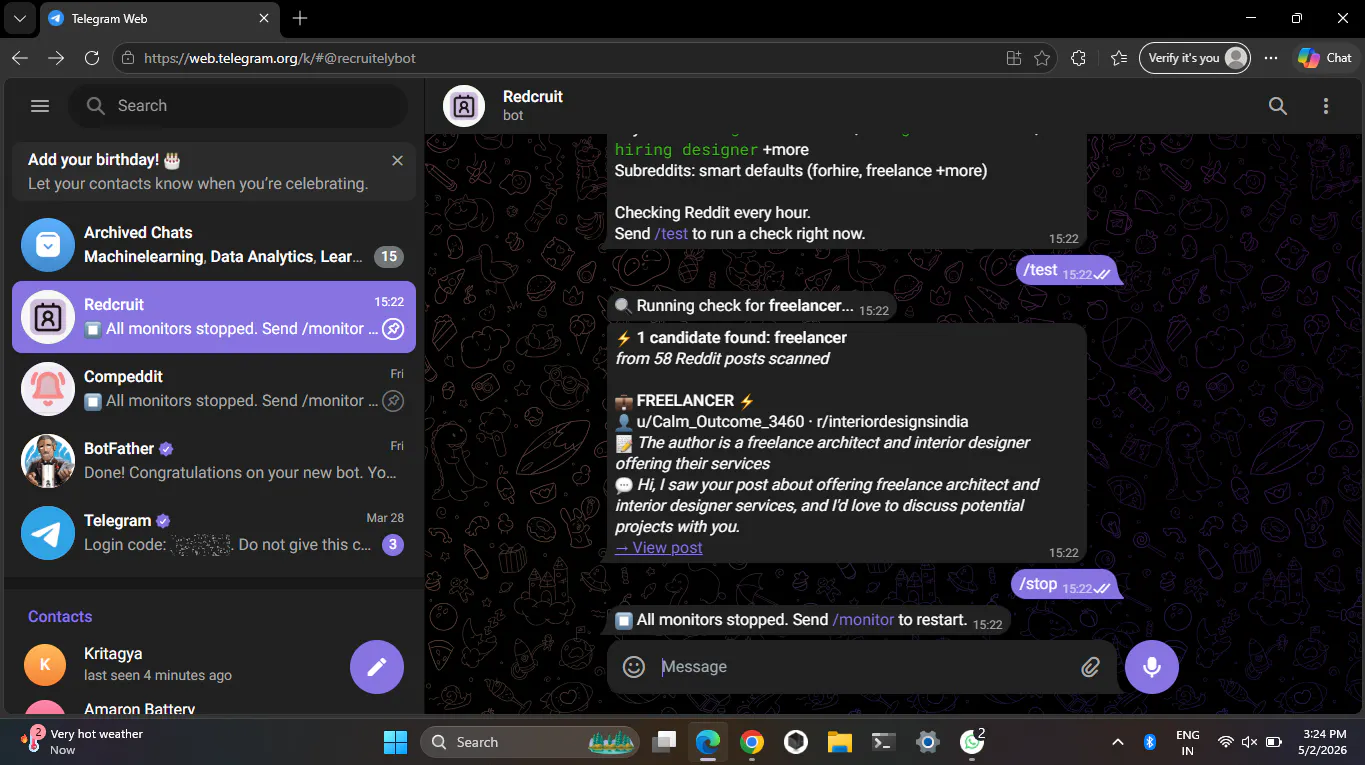Search within the Redcruit chat

(1278, 106)
